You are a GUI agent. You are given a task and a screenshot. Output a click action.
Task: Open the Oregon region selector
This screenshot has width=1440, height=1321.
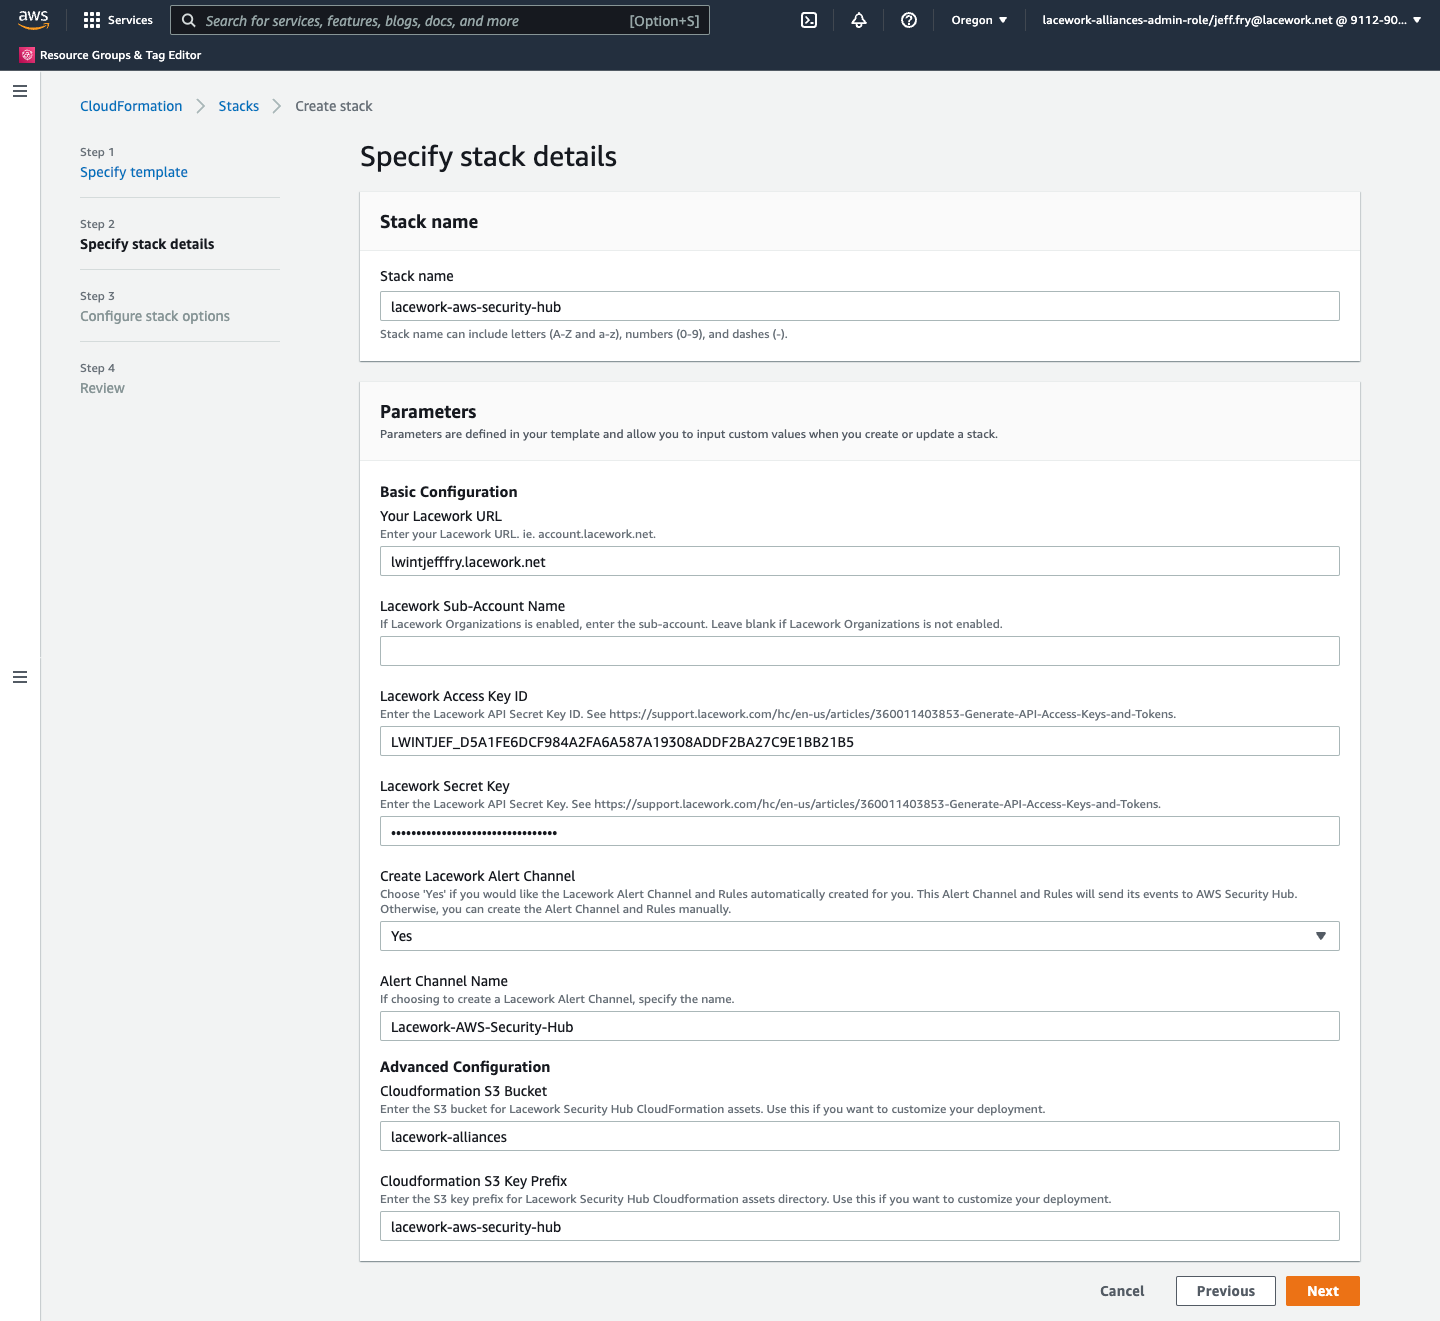coord(977,19)
